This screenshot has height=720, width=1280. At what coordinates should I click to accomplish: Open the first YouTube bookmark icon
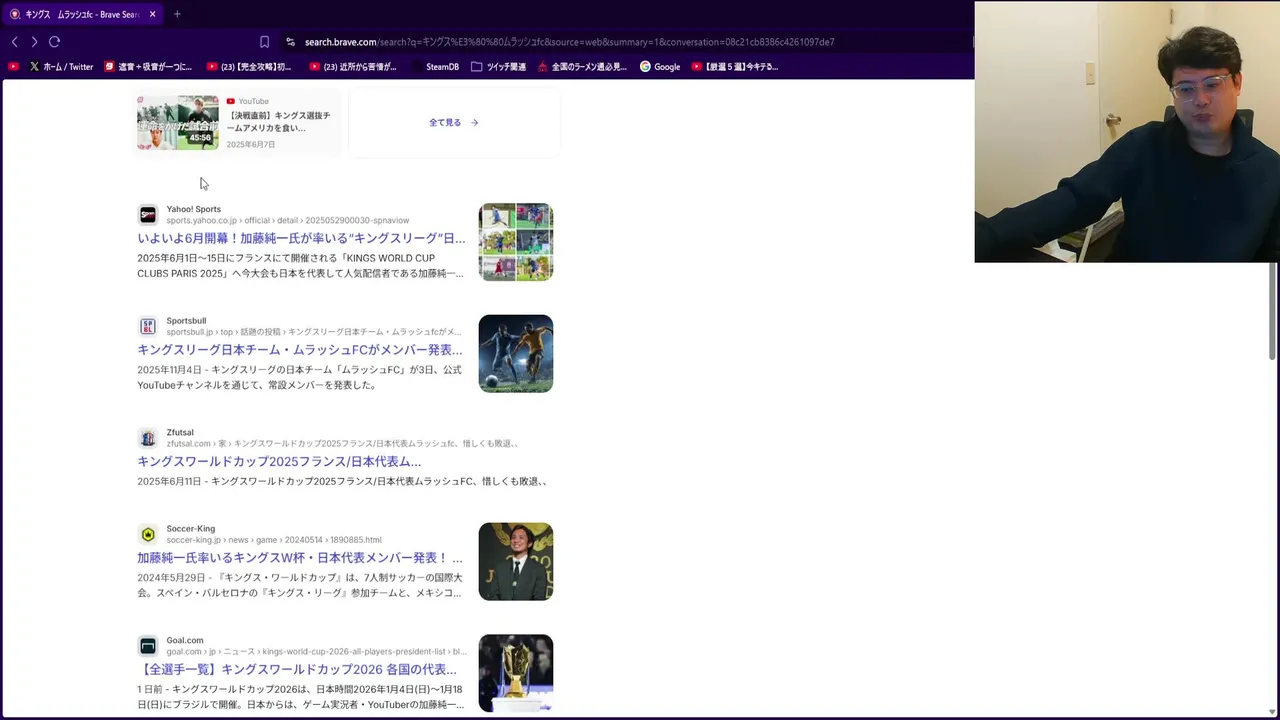[x=13, y=67]
